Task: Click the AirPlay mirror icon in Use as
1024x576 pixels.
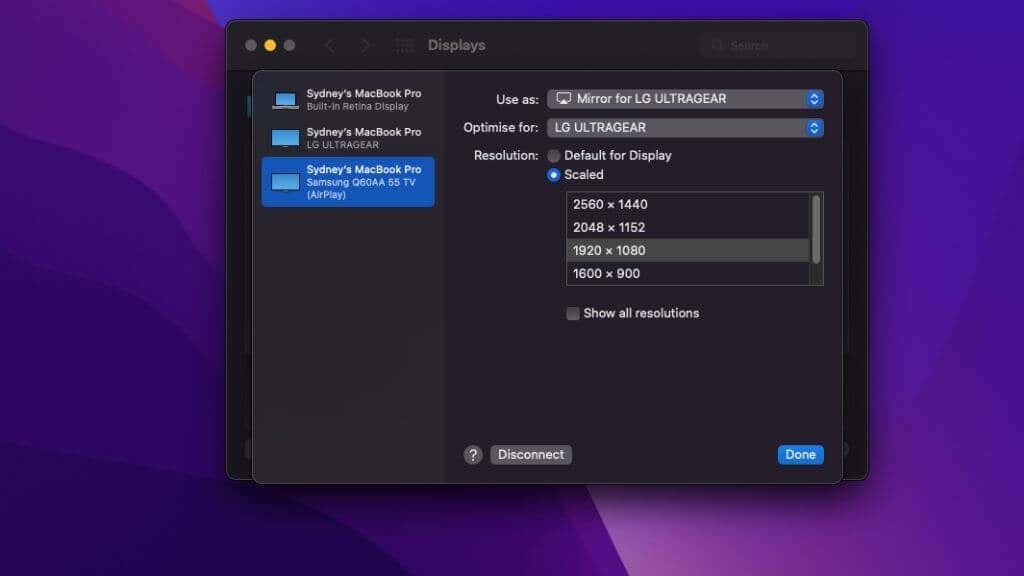Action: [x=563, y=99]
